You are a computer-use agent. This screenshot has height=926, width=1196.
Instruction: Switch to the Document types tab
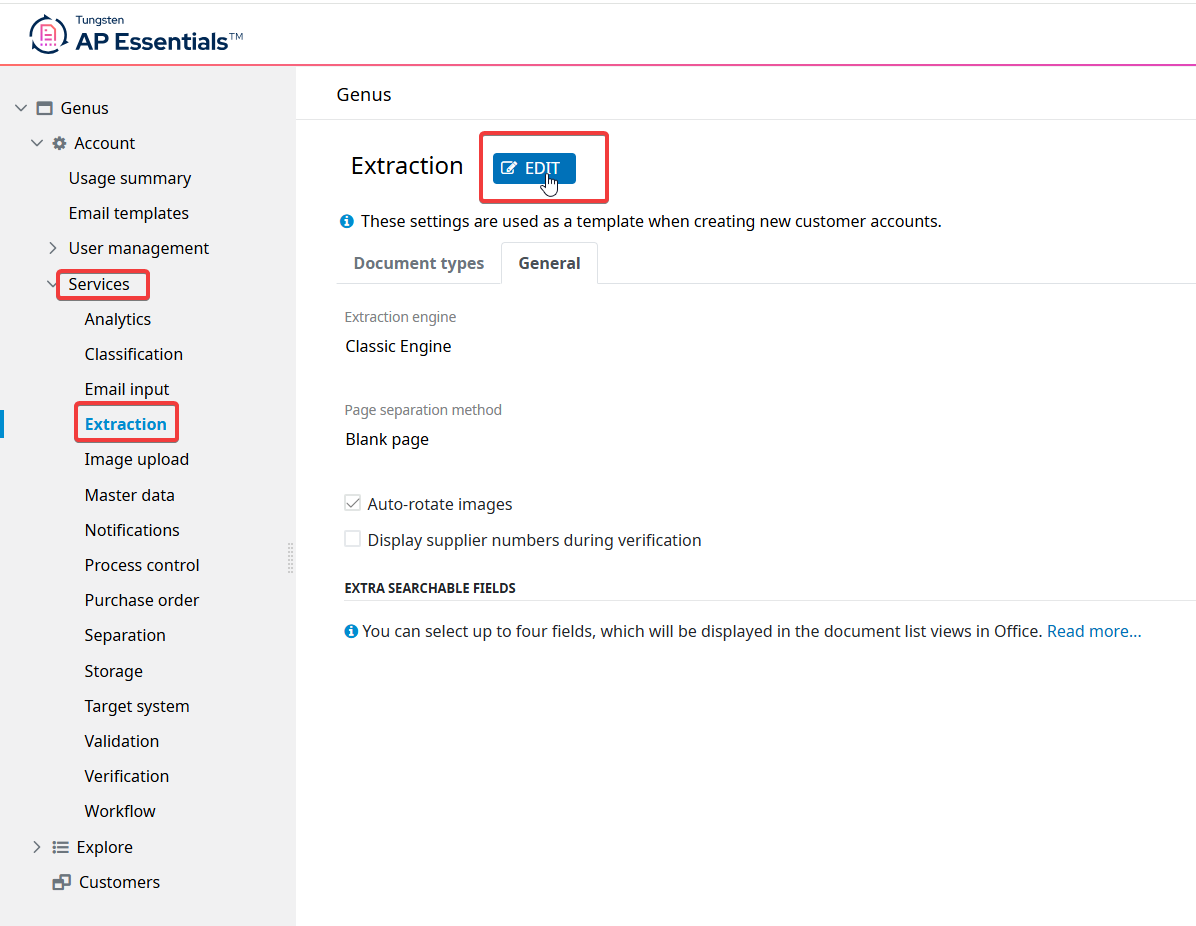tap(419, 263)
